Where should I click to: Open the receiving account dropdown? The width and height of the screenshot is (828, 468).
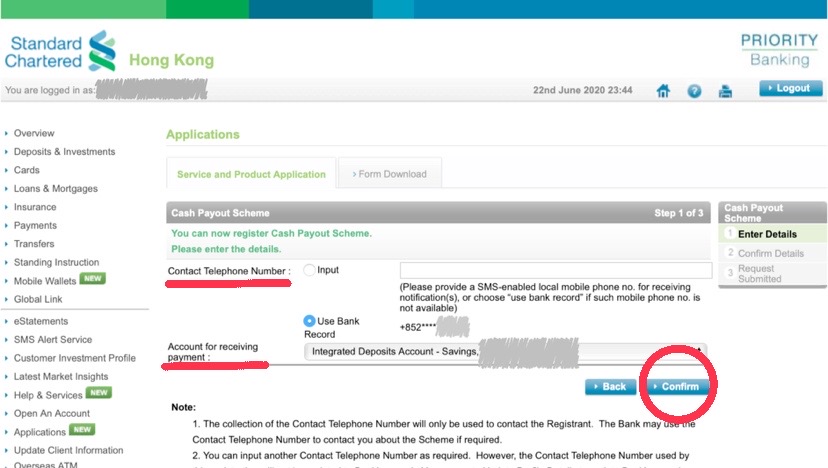pyautogui.click(x=505, y=351)
